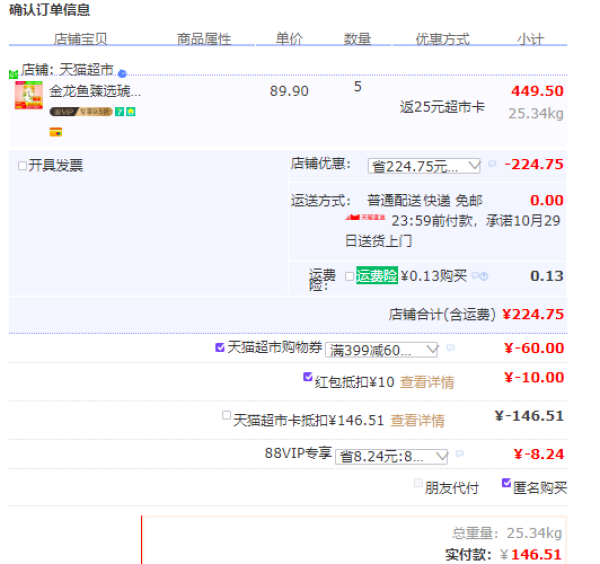Check the 朋友代付 option
Image resolution: width=600 pixels, height=564 pixels.
pos(418,483)
